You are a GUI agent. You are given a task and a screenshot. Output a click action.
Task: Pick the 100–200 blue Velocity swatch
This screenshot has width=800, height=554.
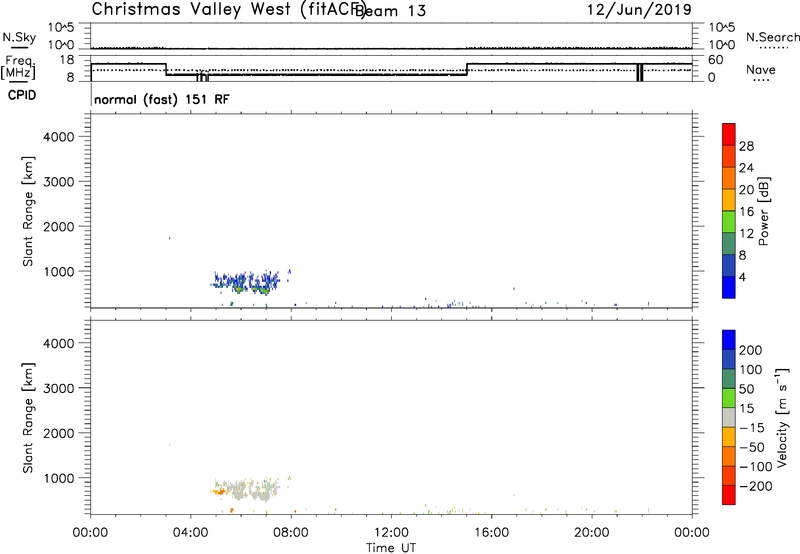(729, 359)
